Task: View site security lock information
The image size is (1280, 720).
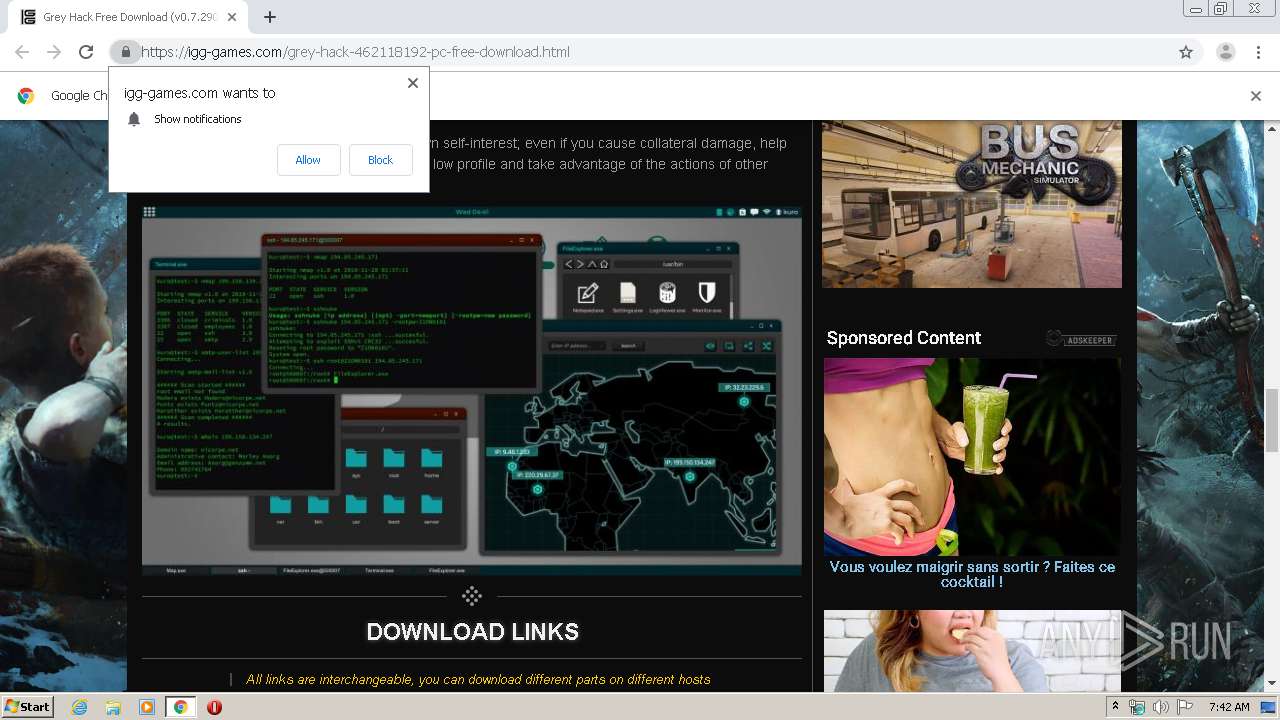Action: point(125,52)
